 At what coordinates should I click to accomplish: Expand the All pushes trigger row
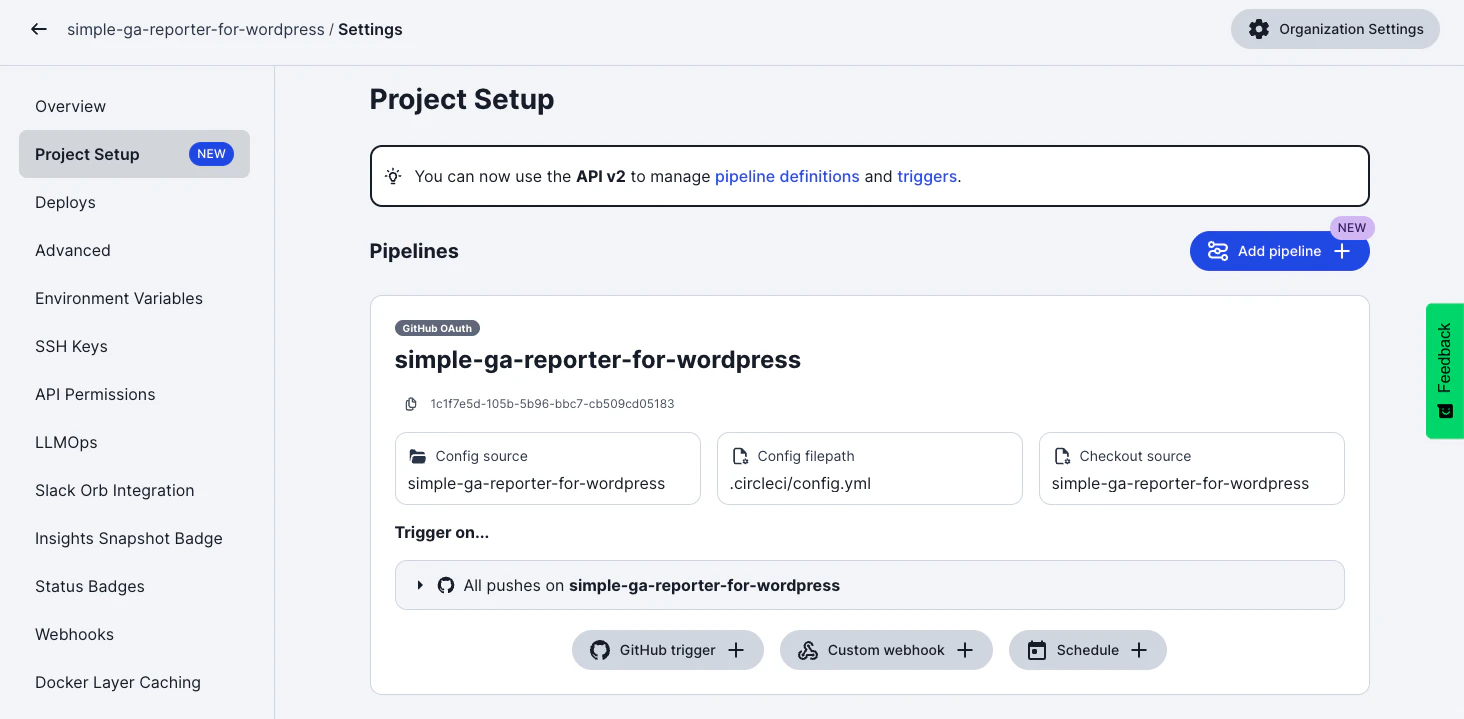pos(869,585)
